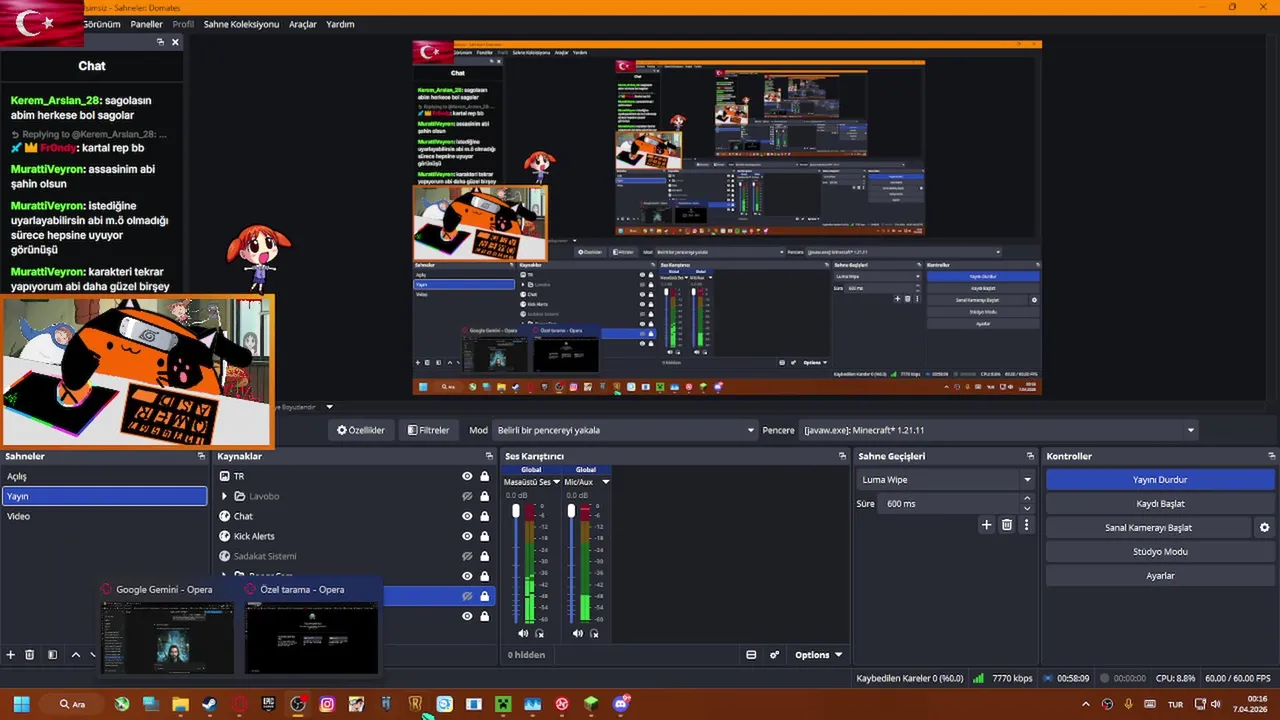Undock the Chat panel

point(160,42)
